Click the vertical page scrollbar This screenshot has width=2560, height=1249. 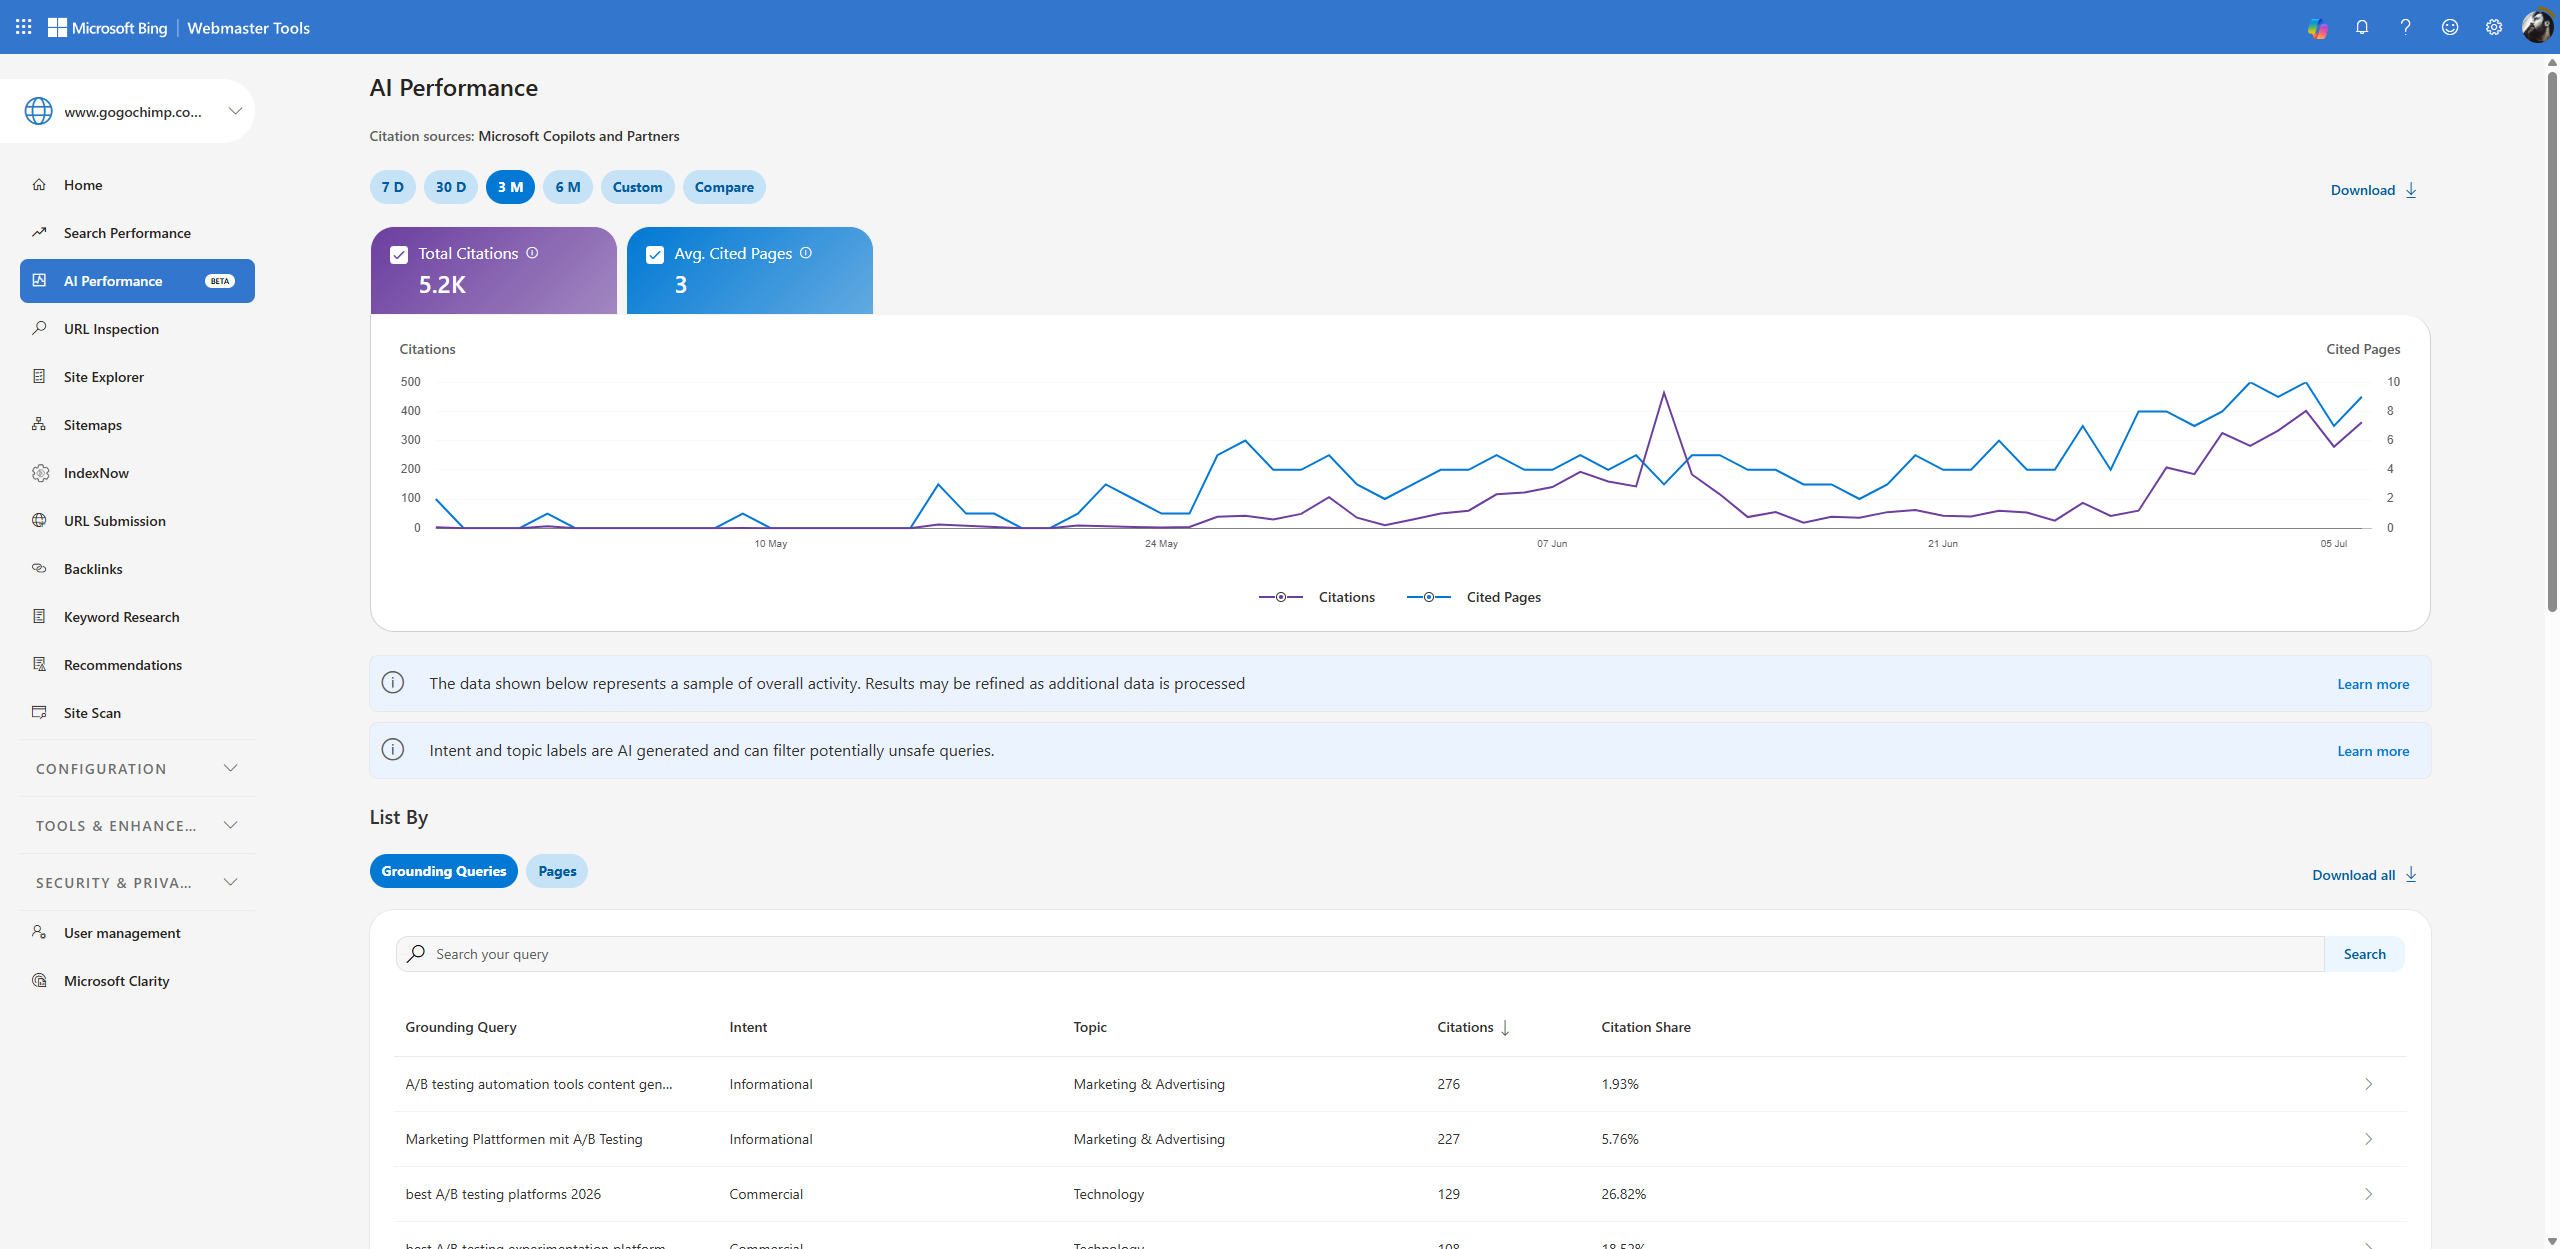(2552, 340)
